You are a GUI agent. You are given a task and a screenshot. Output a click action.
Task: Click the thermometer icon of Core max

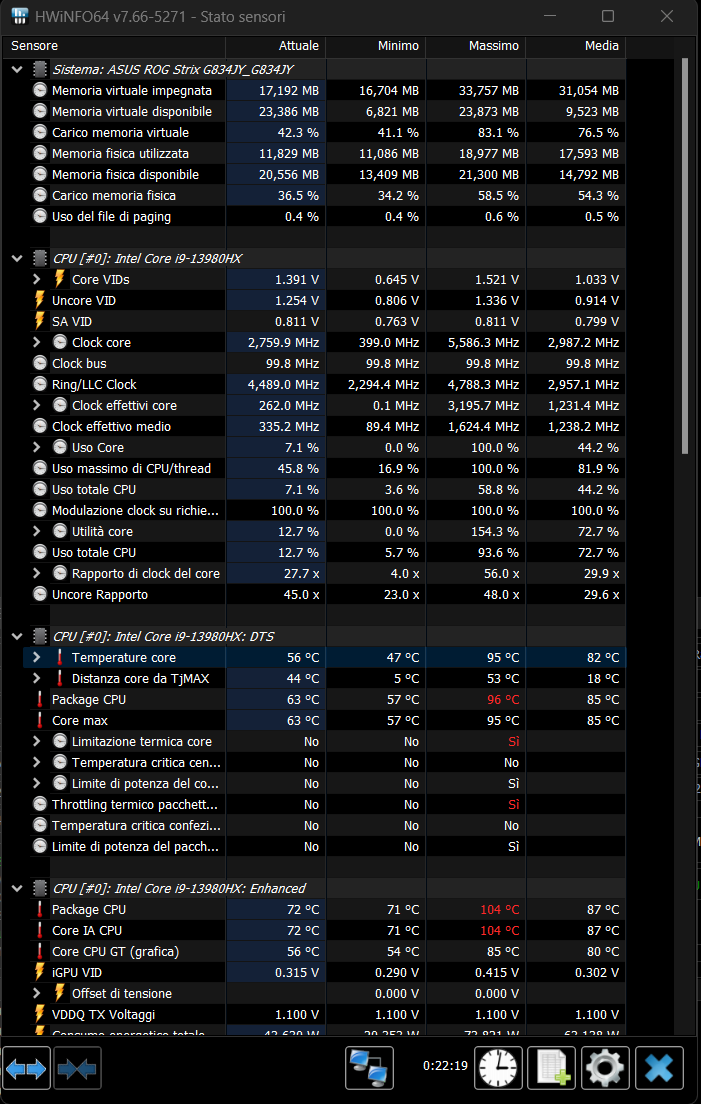tap(40, 720)
